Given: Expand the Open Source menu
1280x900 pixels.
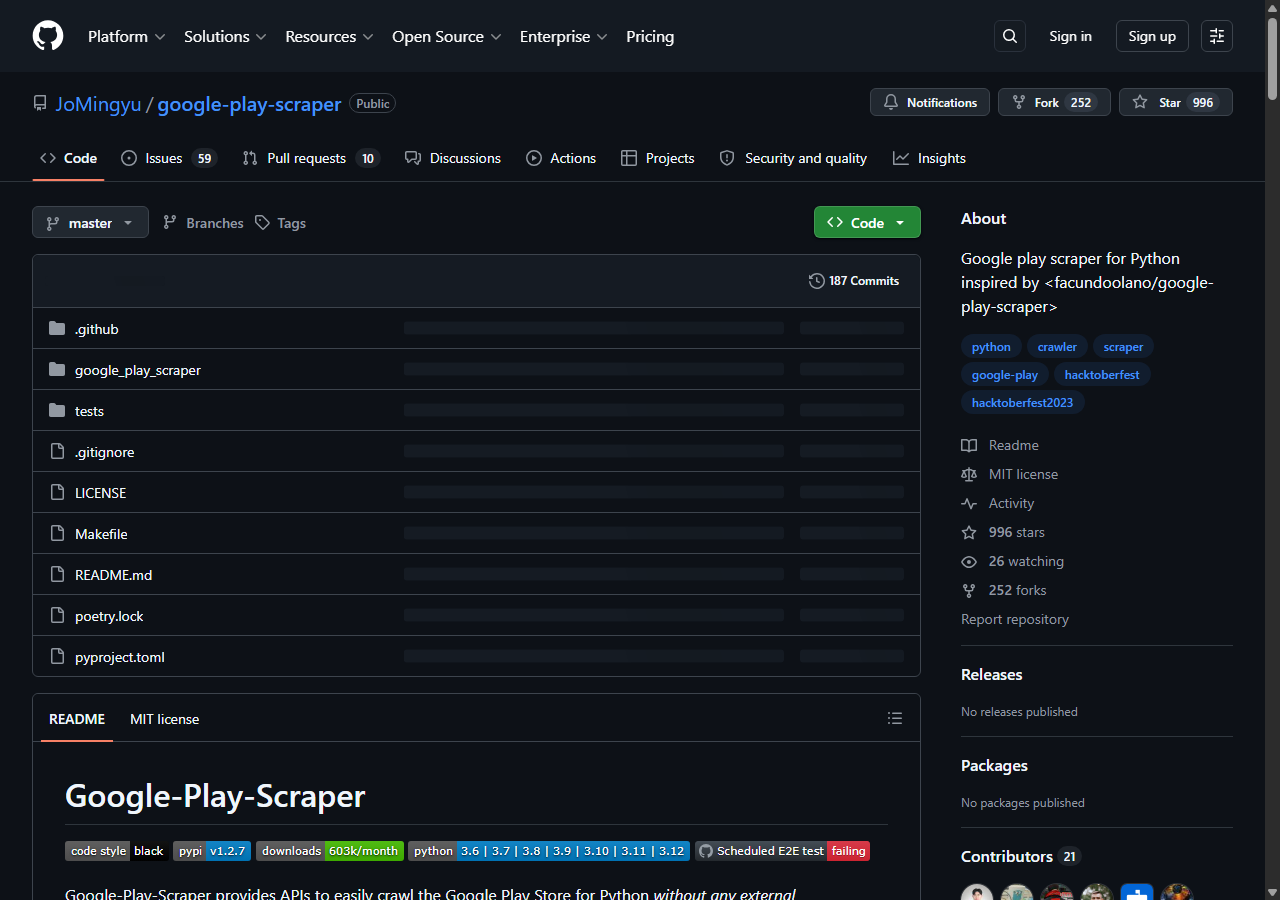Looking at the screenshot, I should click(x=445, y=36).
